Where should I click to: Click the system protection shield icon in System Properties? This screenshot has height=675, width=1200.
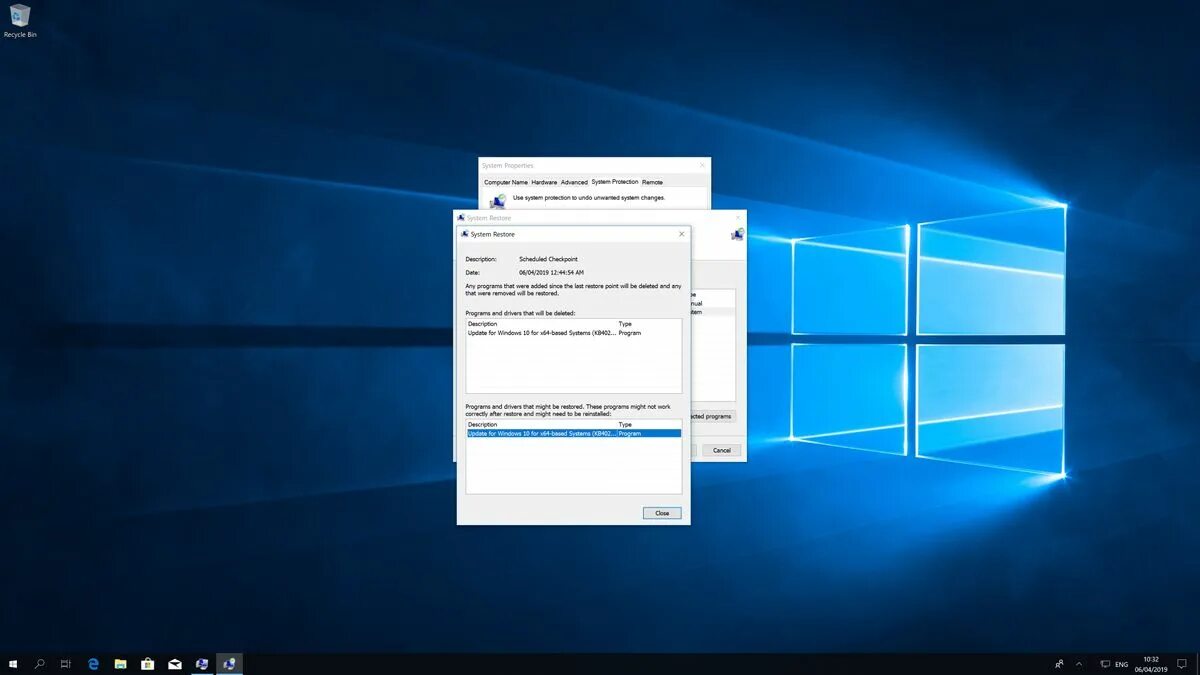tap(497, 200)
